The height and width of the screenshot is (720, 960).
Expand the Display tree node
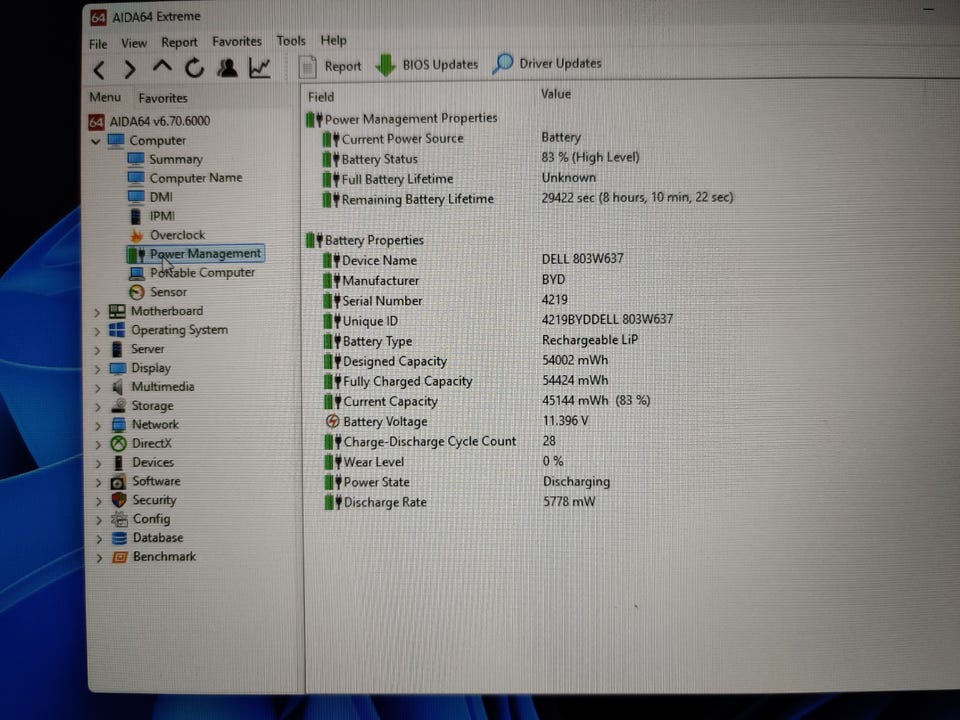(98, 369)
